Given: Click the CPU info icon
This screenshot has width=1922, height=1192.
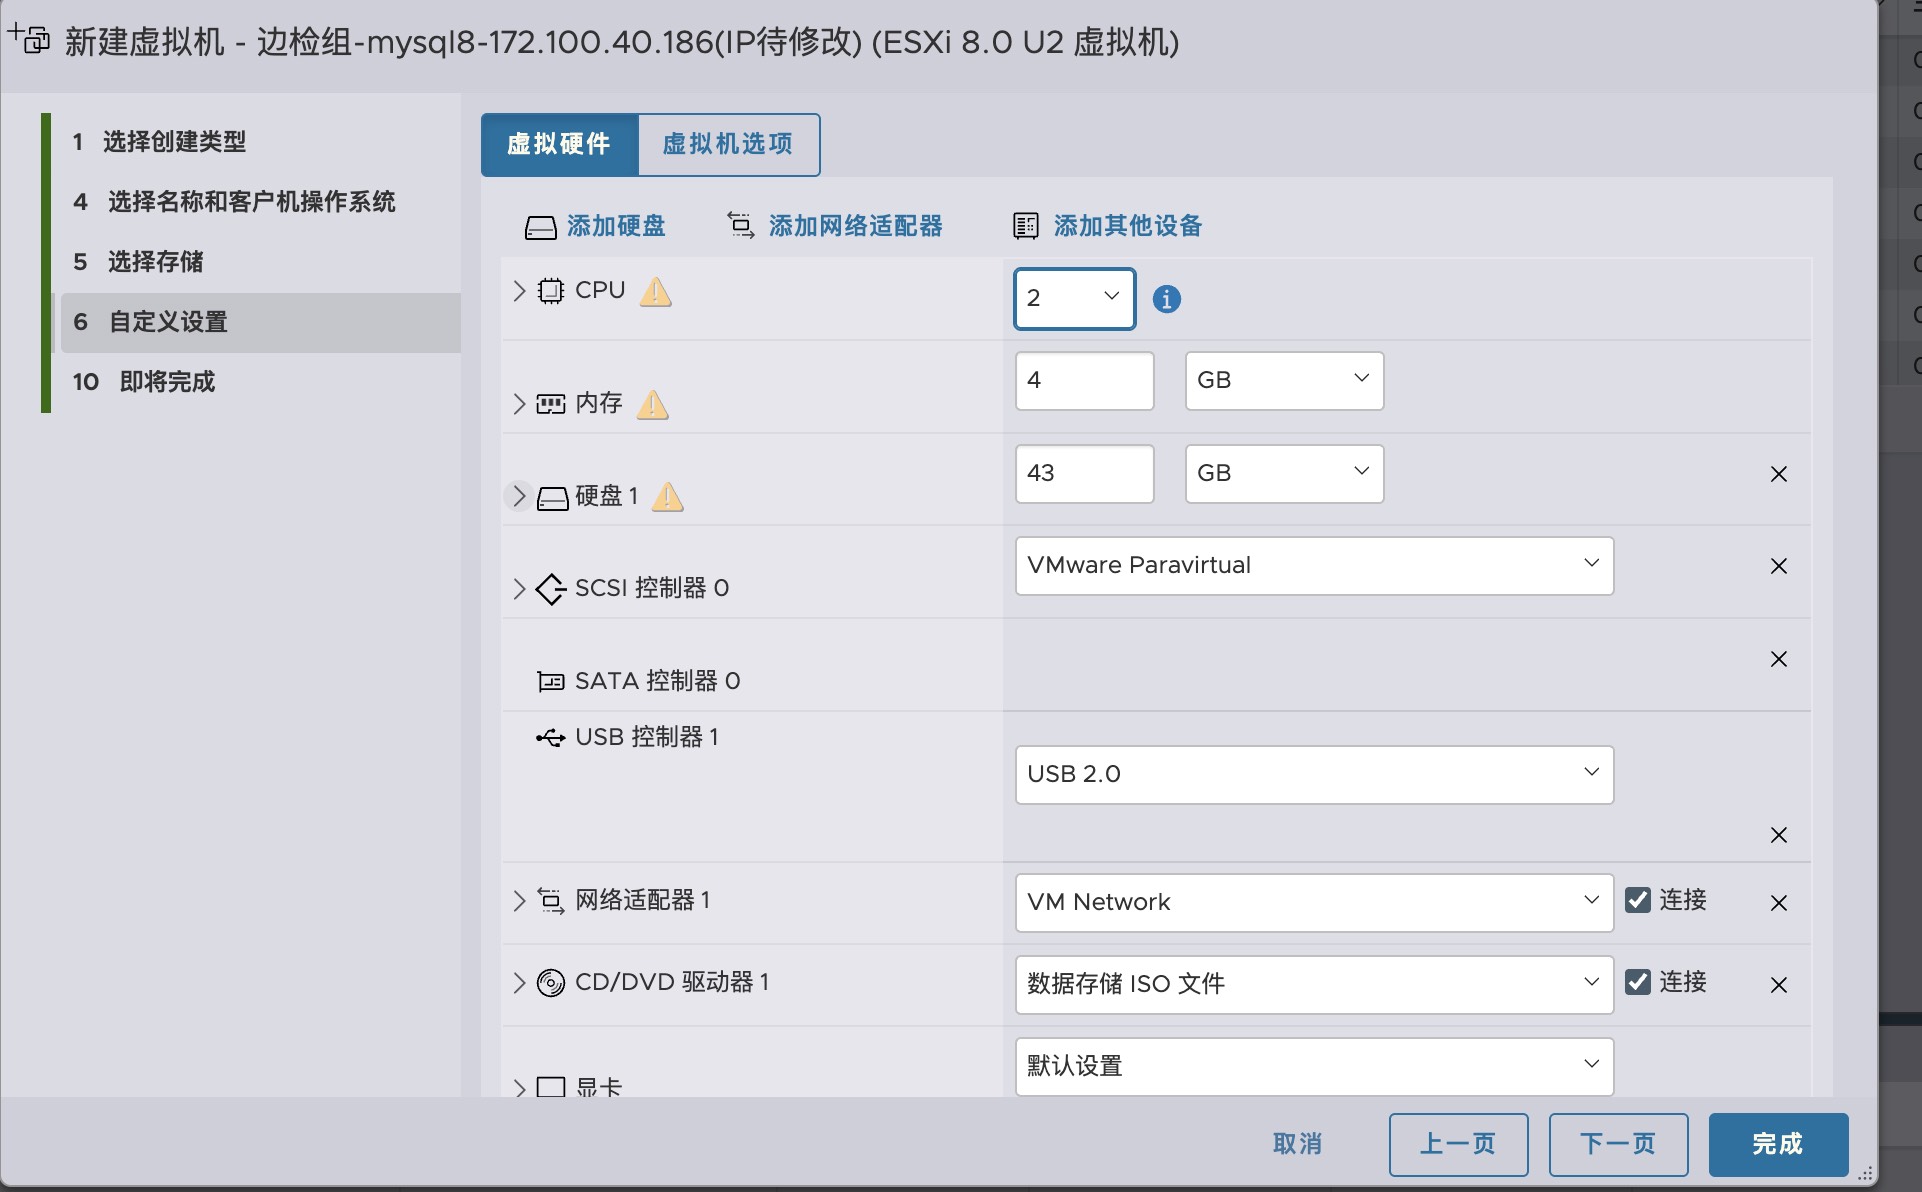Looking at the screenshot, I should click(1166, 299).
